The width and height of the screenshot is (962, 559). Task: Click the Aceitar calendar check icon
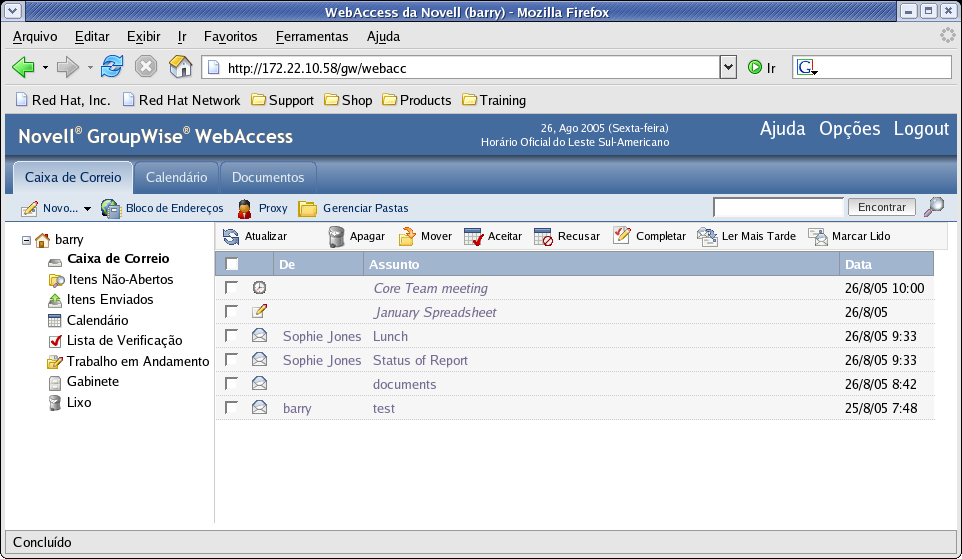tap(474, 236)
